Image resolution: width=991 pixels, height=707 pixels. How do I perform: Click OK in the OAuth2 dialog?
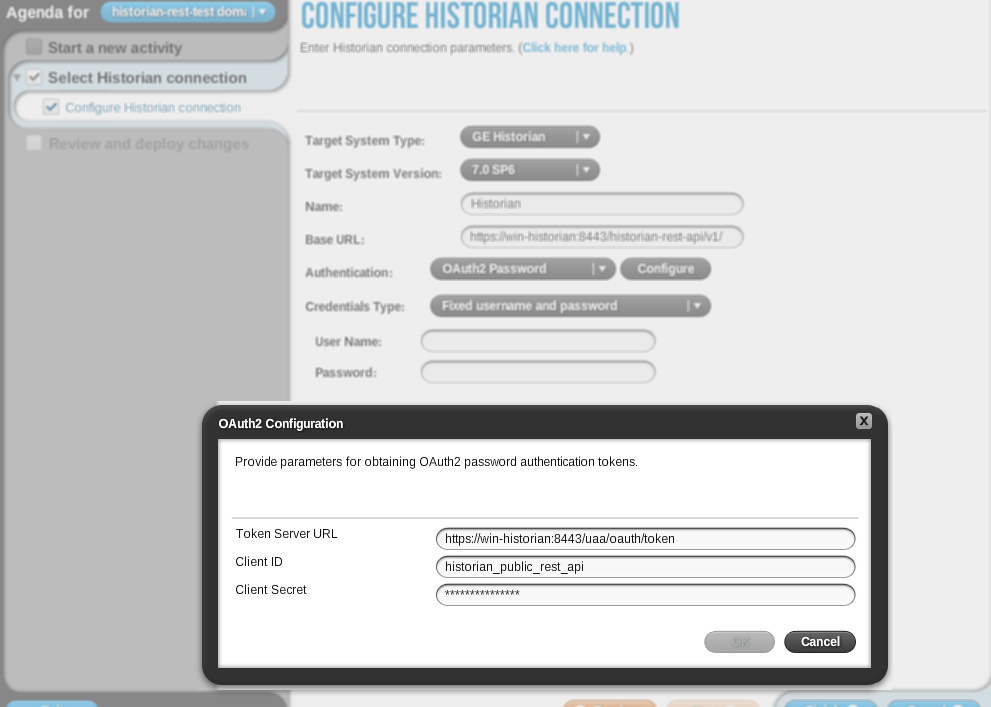(x=739, y=642)
